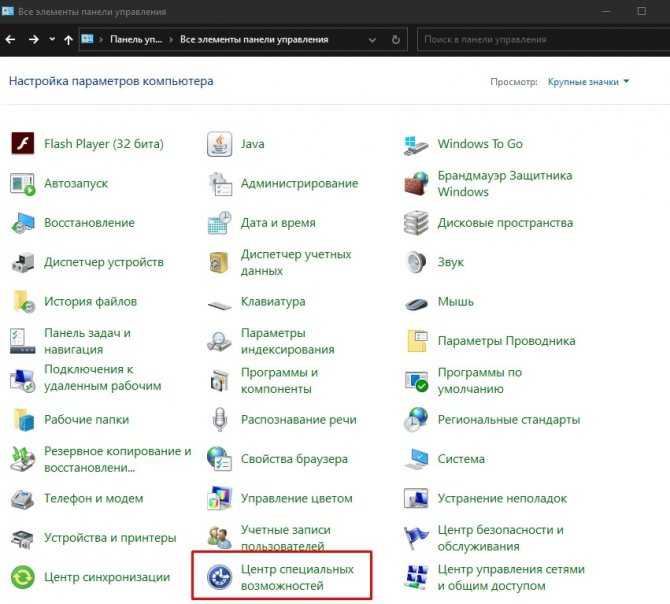The width and height of the screenshot is (670, 604).
Task: Open the Параметры Проводника icon
Action: 417,341
